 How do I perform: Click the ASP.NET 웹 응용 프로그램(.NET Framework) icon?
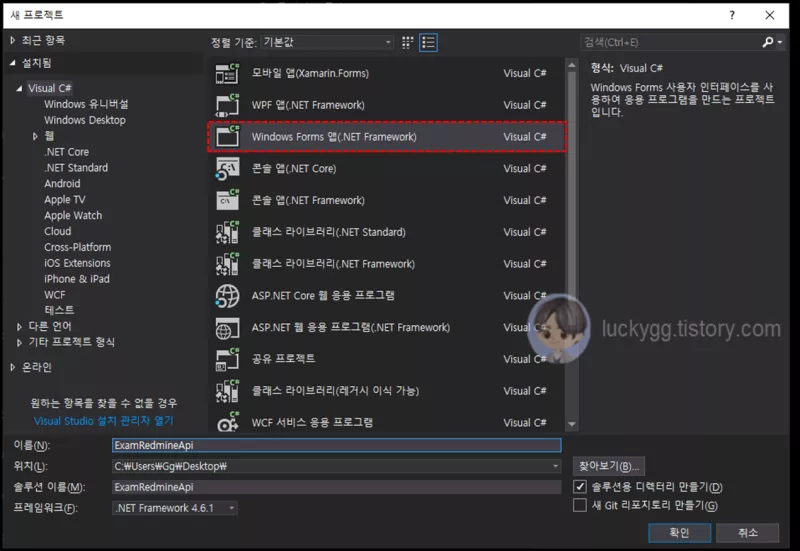[227, 328]
